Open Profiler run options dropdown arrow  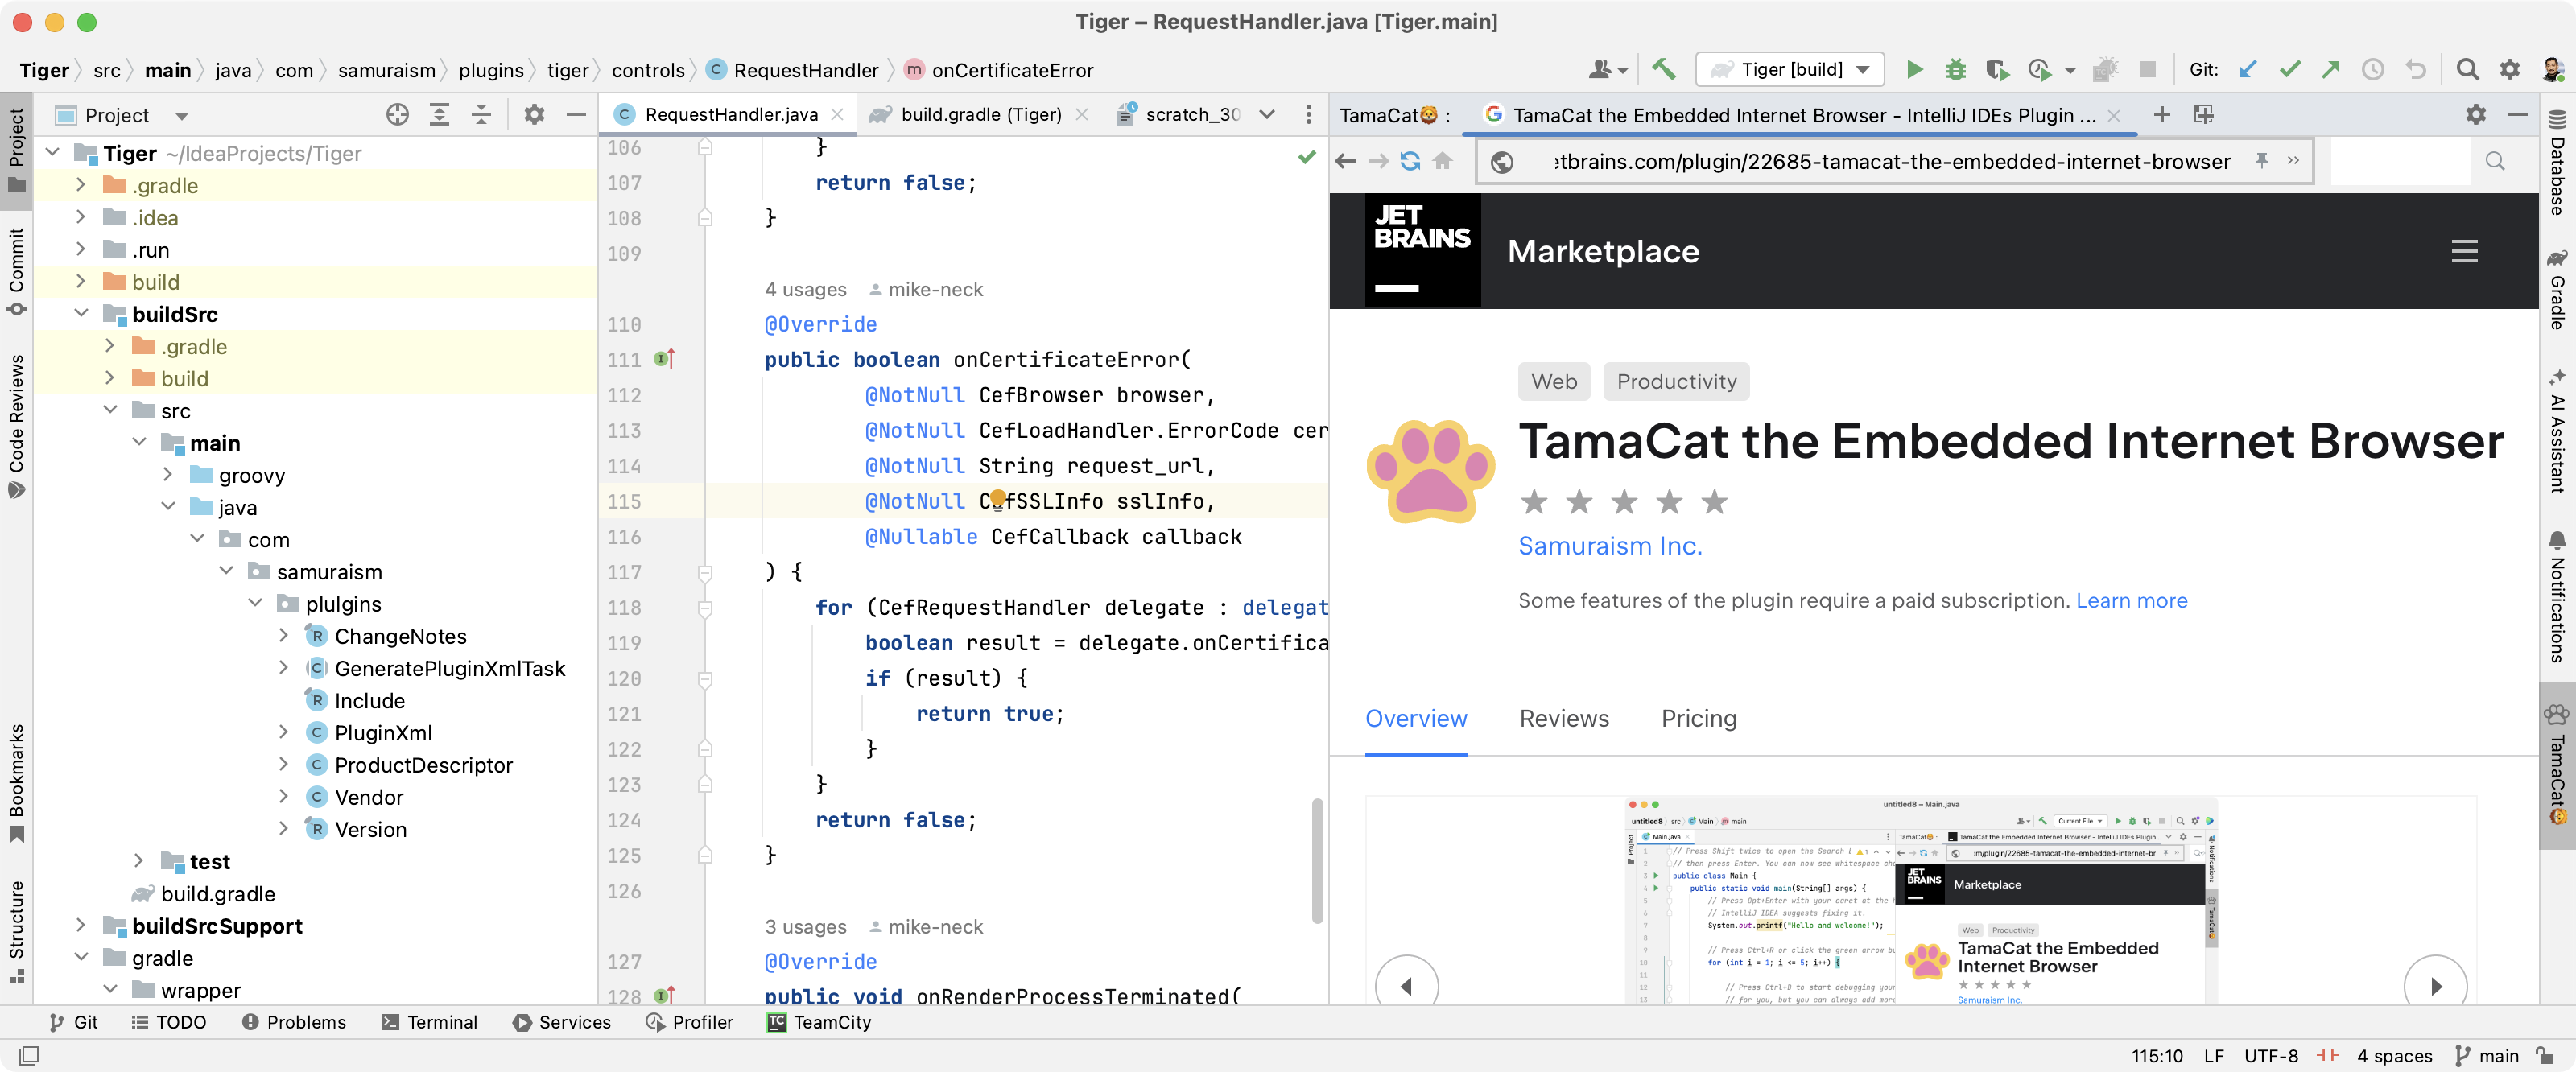pyautogui.click(x=2070, y=70)
